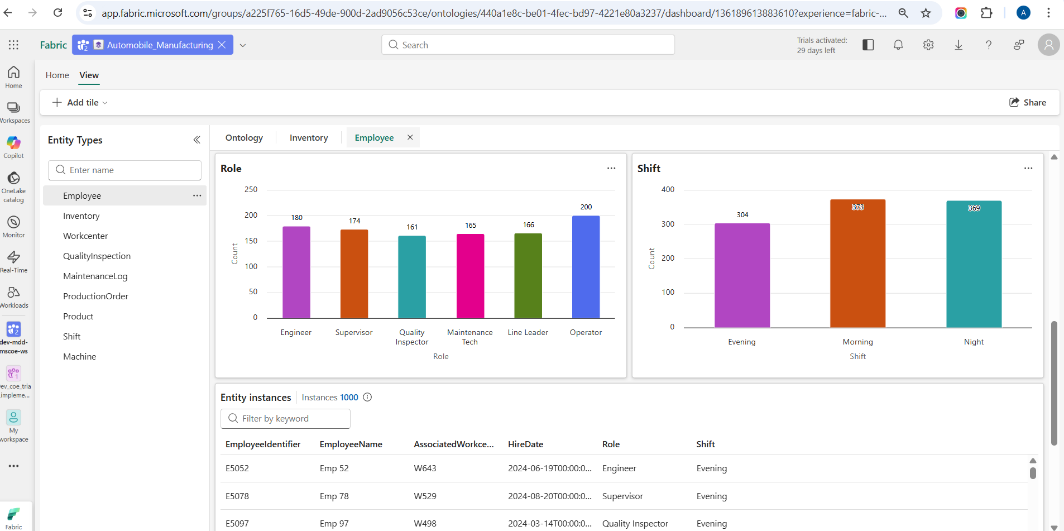Click the Share button
The image size is (1064, 531).
[x=1027, y=102]
